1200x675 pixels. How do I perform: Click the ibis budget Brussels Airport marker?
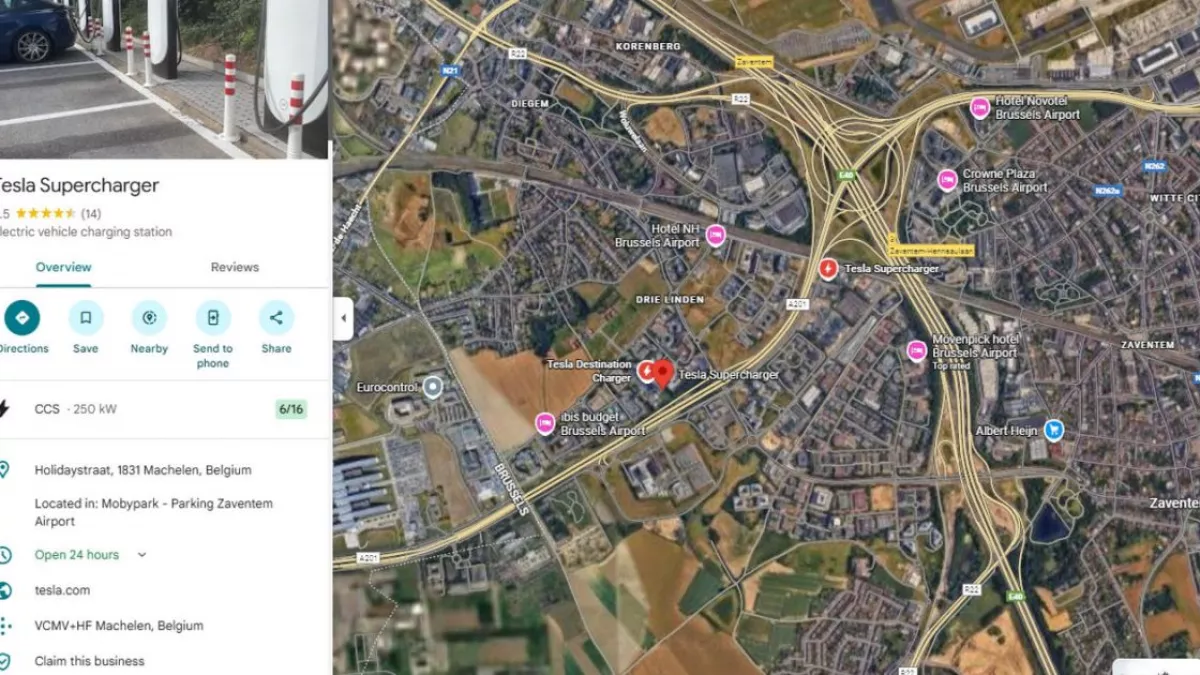(x=545, y=423)
